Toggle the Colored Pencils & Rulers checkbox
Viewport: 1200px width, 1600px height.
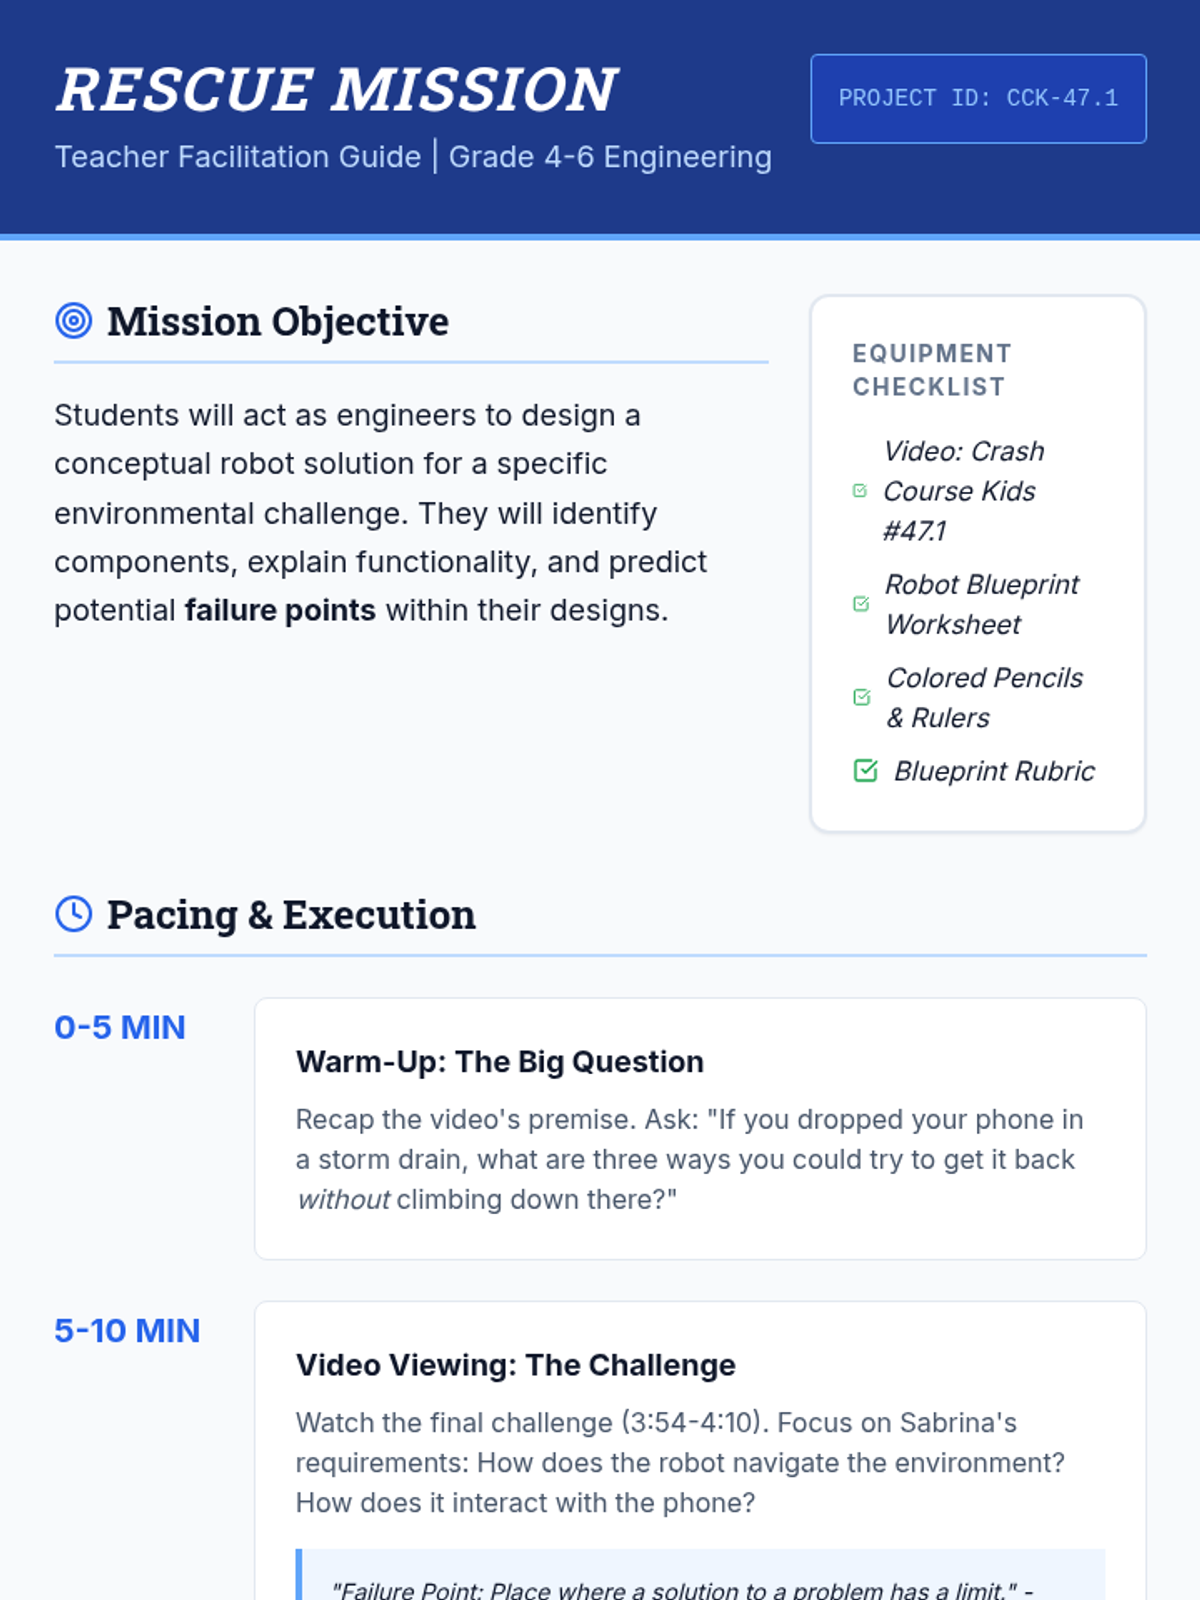click(x=862, y=697)
